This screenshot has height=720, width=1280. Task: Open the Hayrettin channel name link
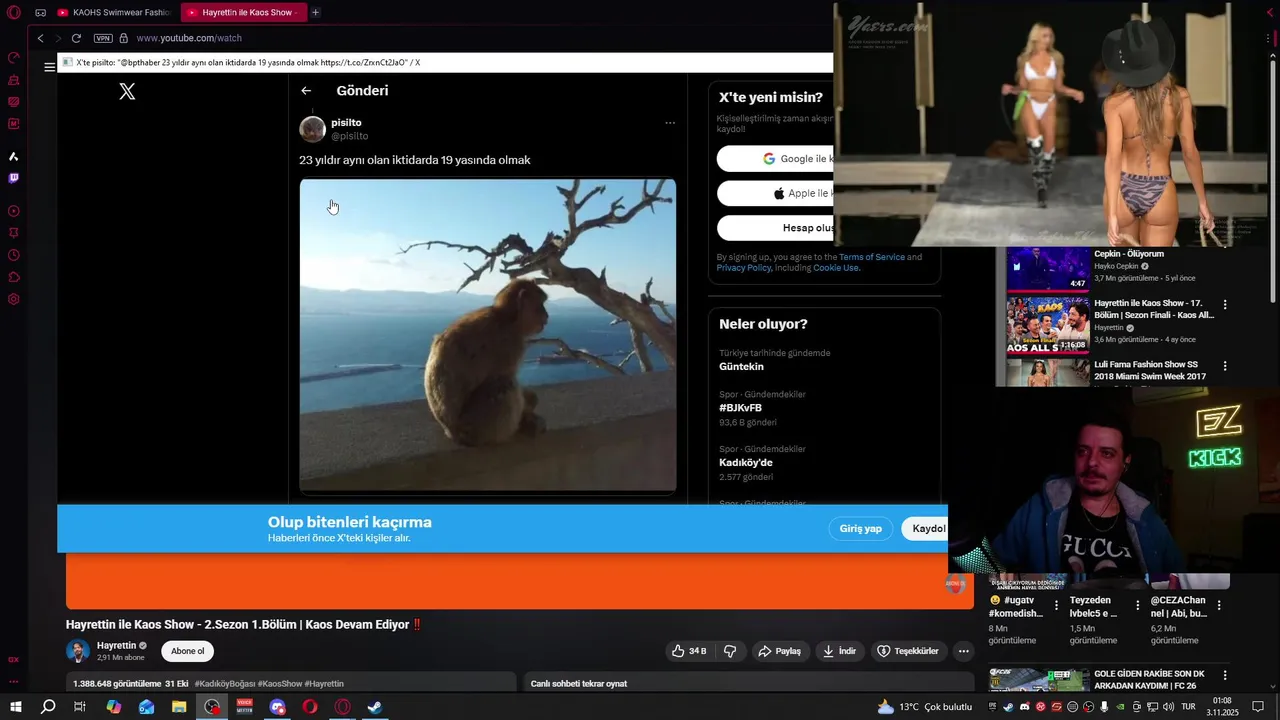click(x=117, y=645)
